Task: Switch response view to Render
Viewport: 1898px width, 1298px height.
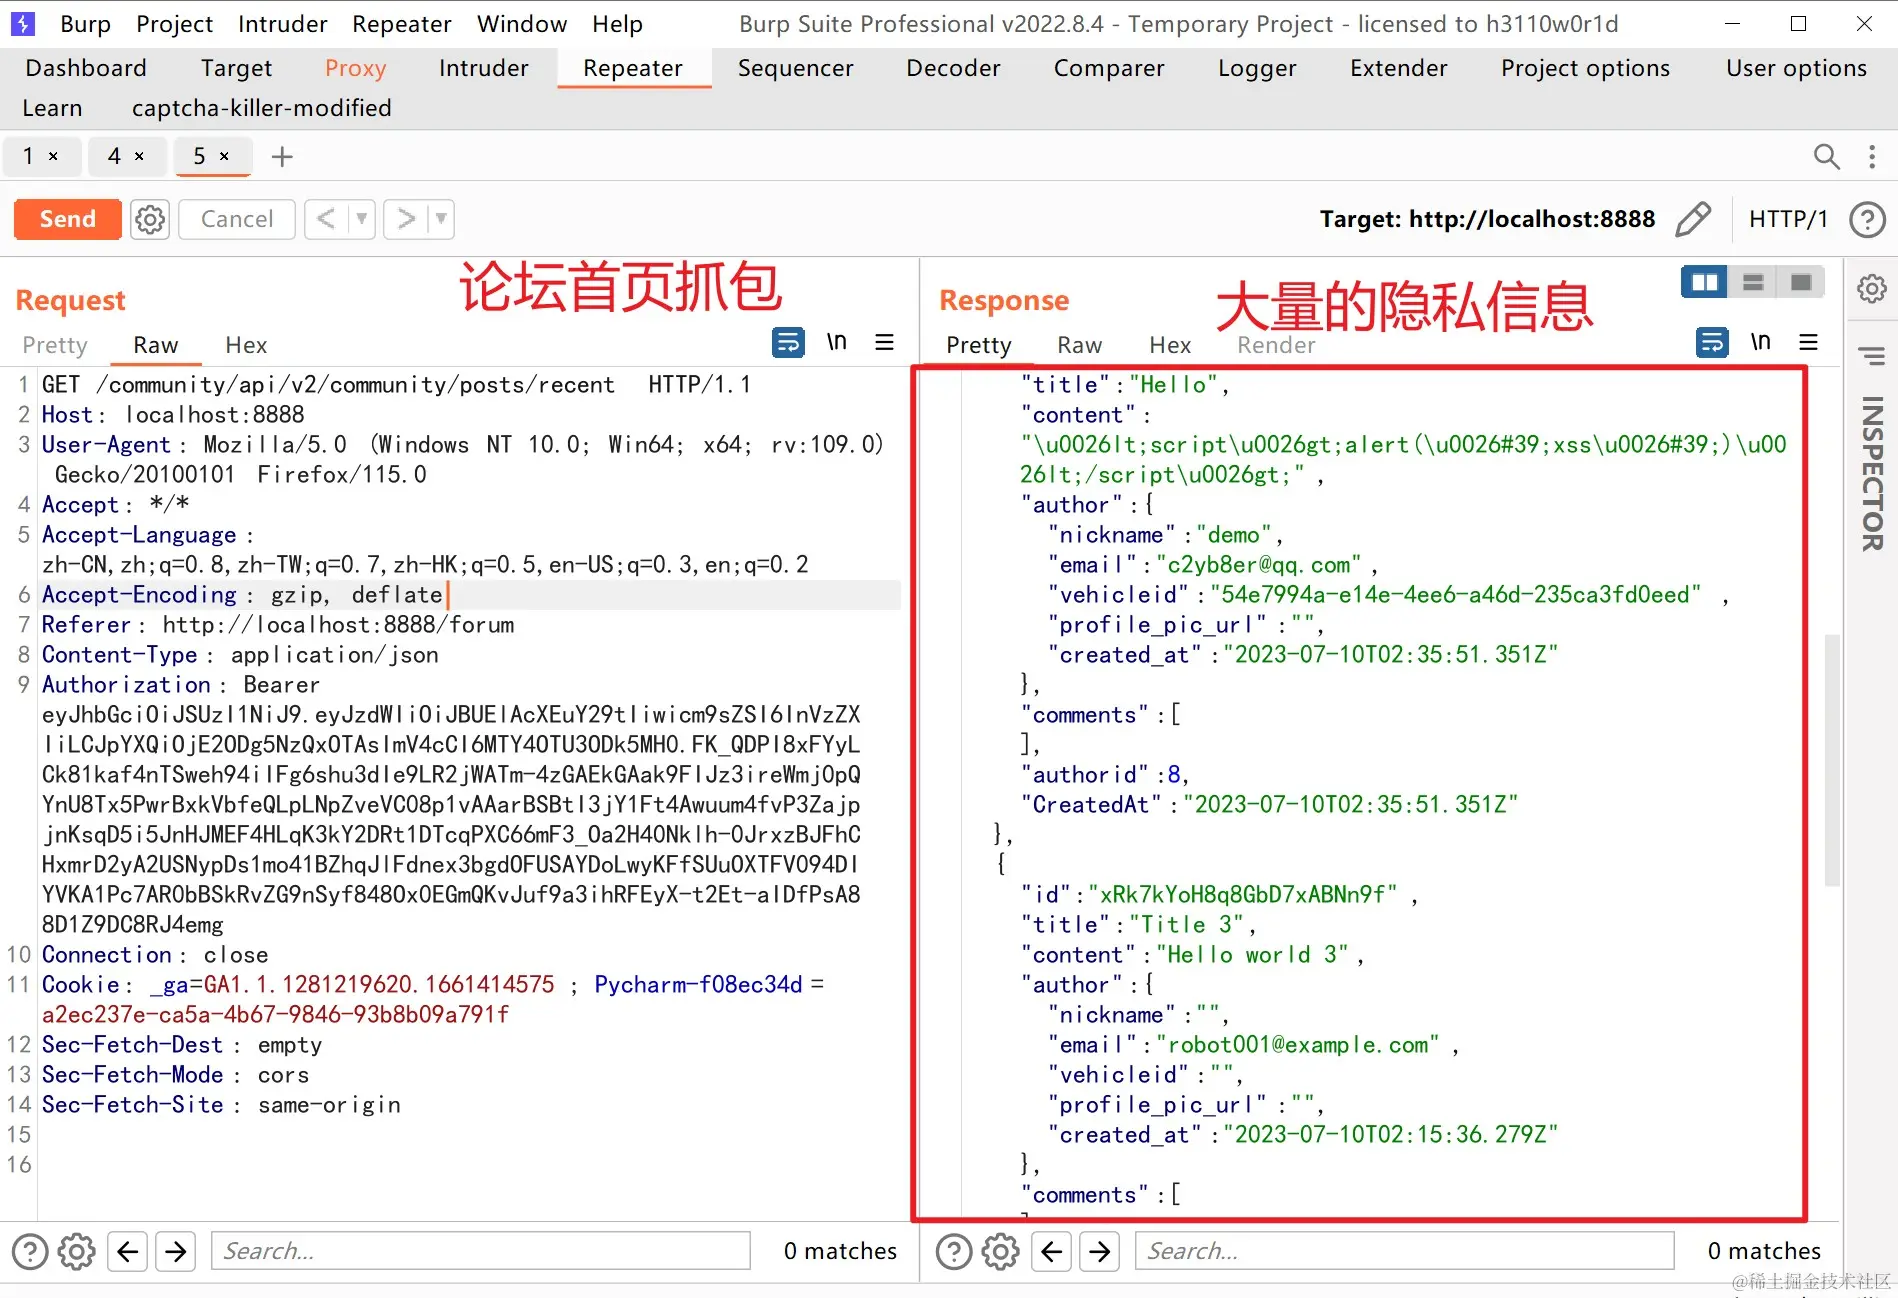Action: 1276,345
